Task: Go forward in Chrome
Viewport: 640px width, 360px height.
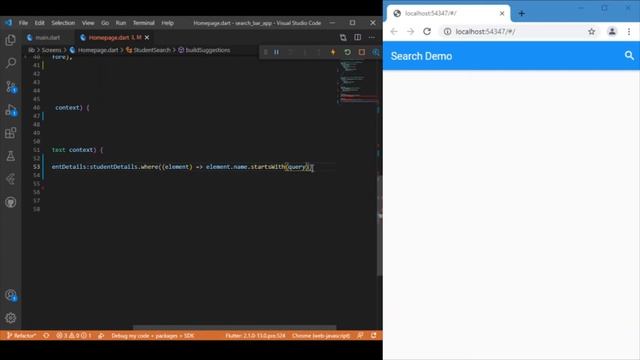Action: 410,31
